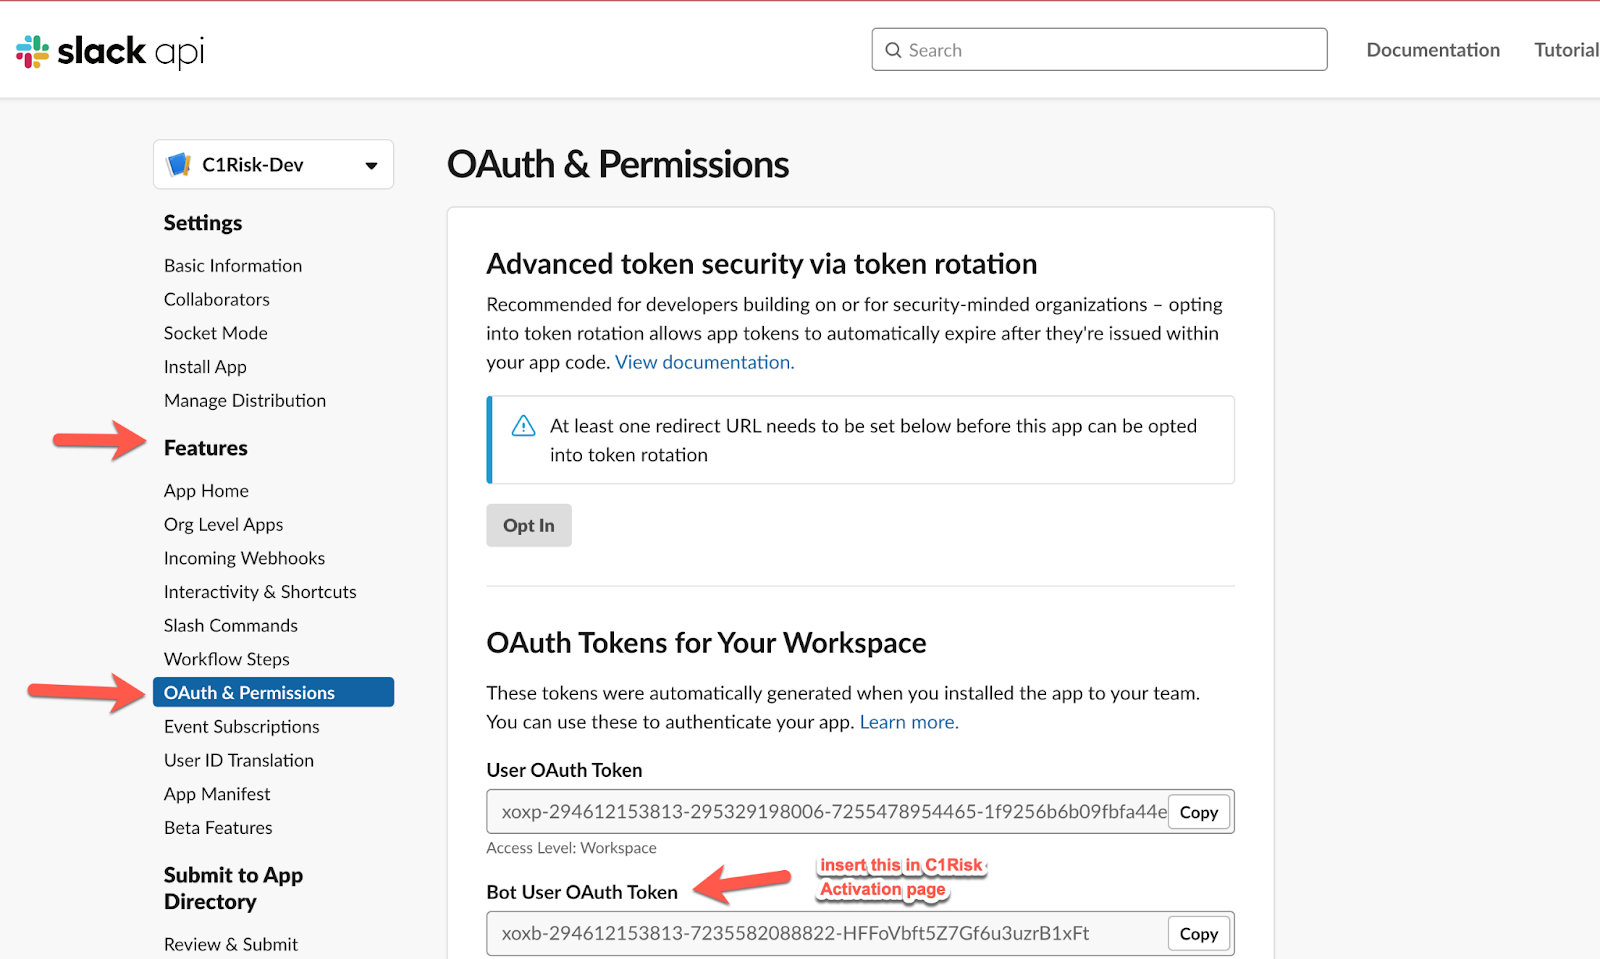Open Incoming Webhooks

click(244, 558)
